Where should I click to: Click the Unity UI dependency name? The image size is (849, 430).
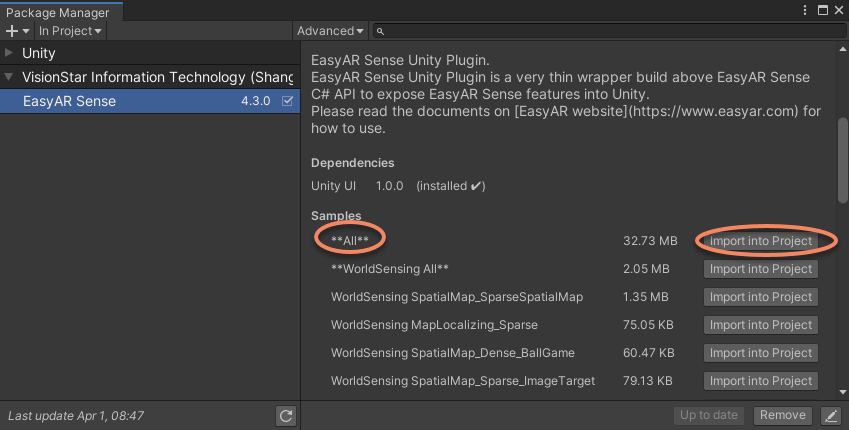tap(334, 186)
